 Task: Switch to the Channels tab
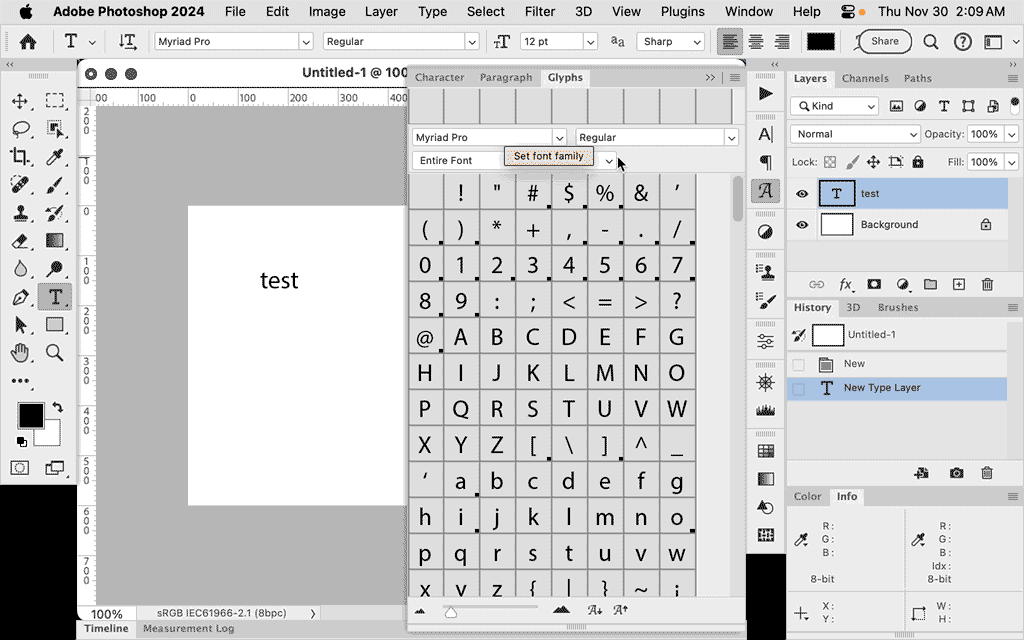tap(865, 78)
